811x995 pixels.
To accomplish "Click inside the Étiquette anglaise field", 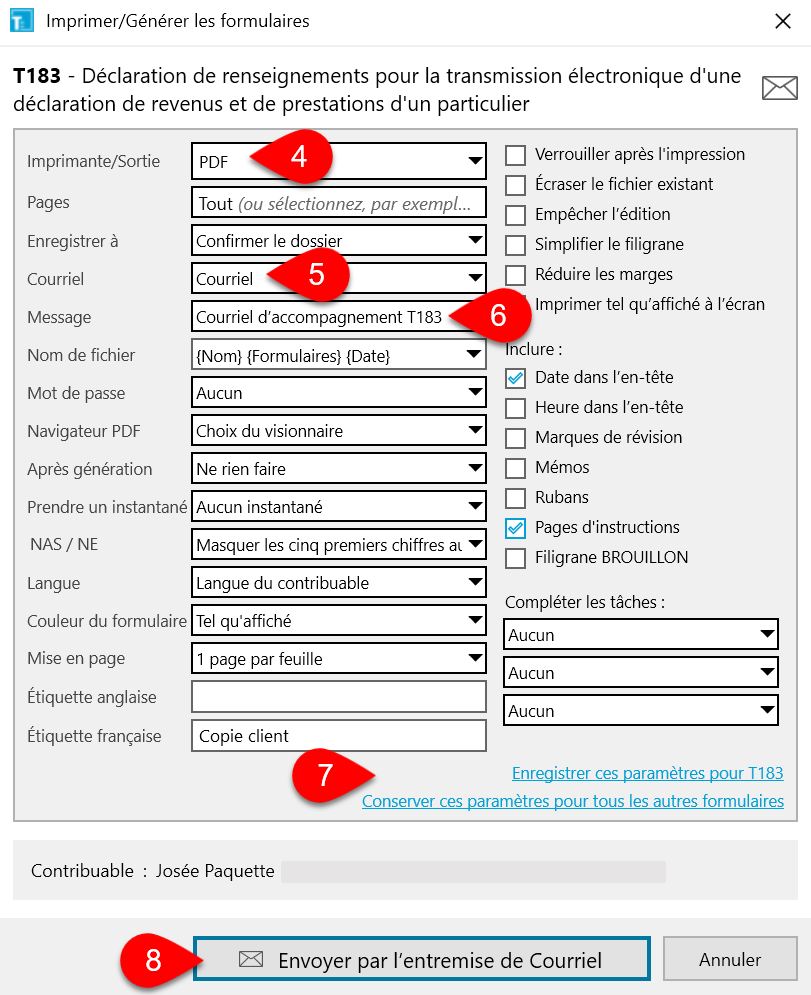I will point(338,696).
